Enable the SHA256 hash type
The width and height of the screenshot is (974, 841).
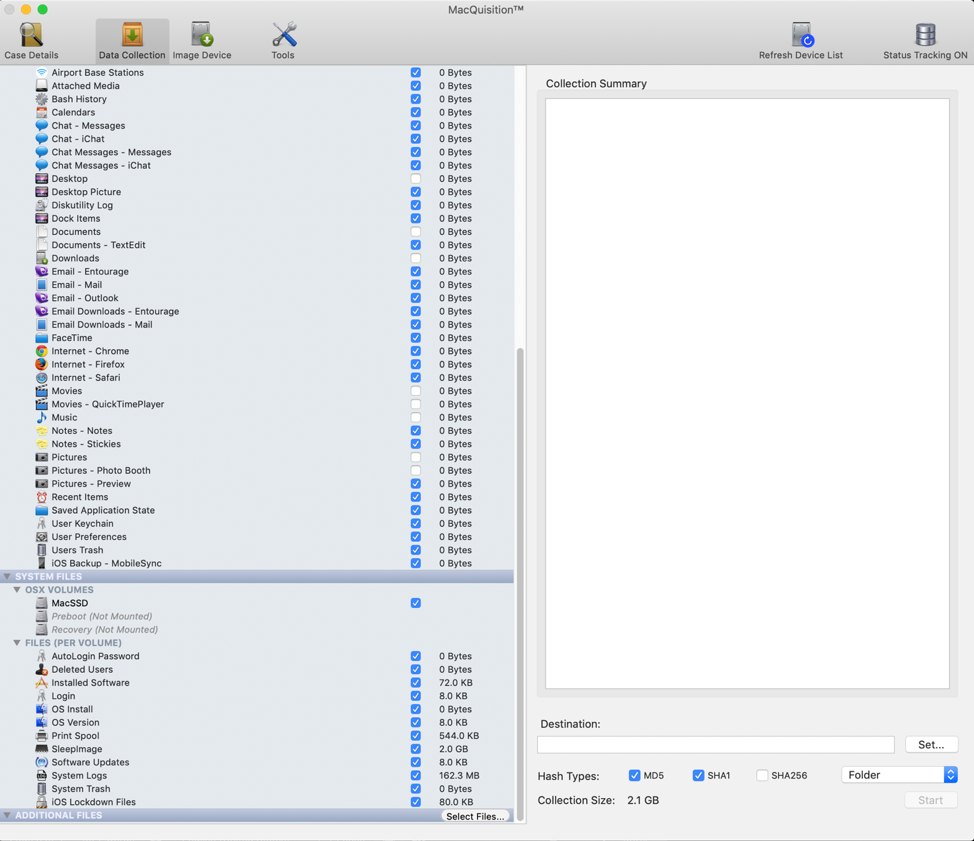click(x=762, y=775)
